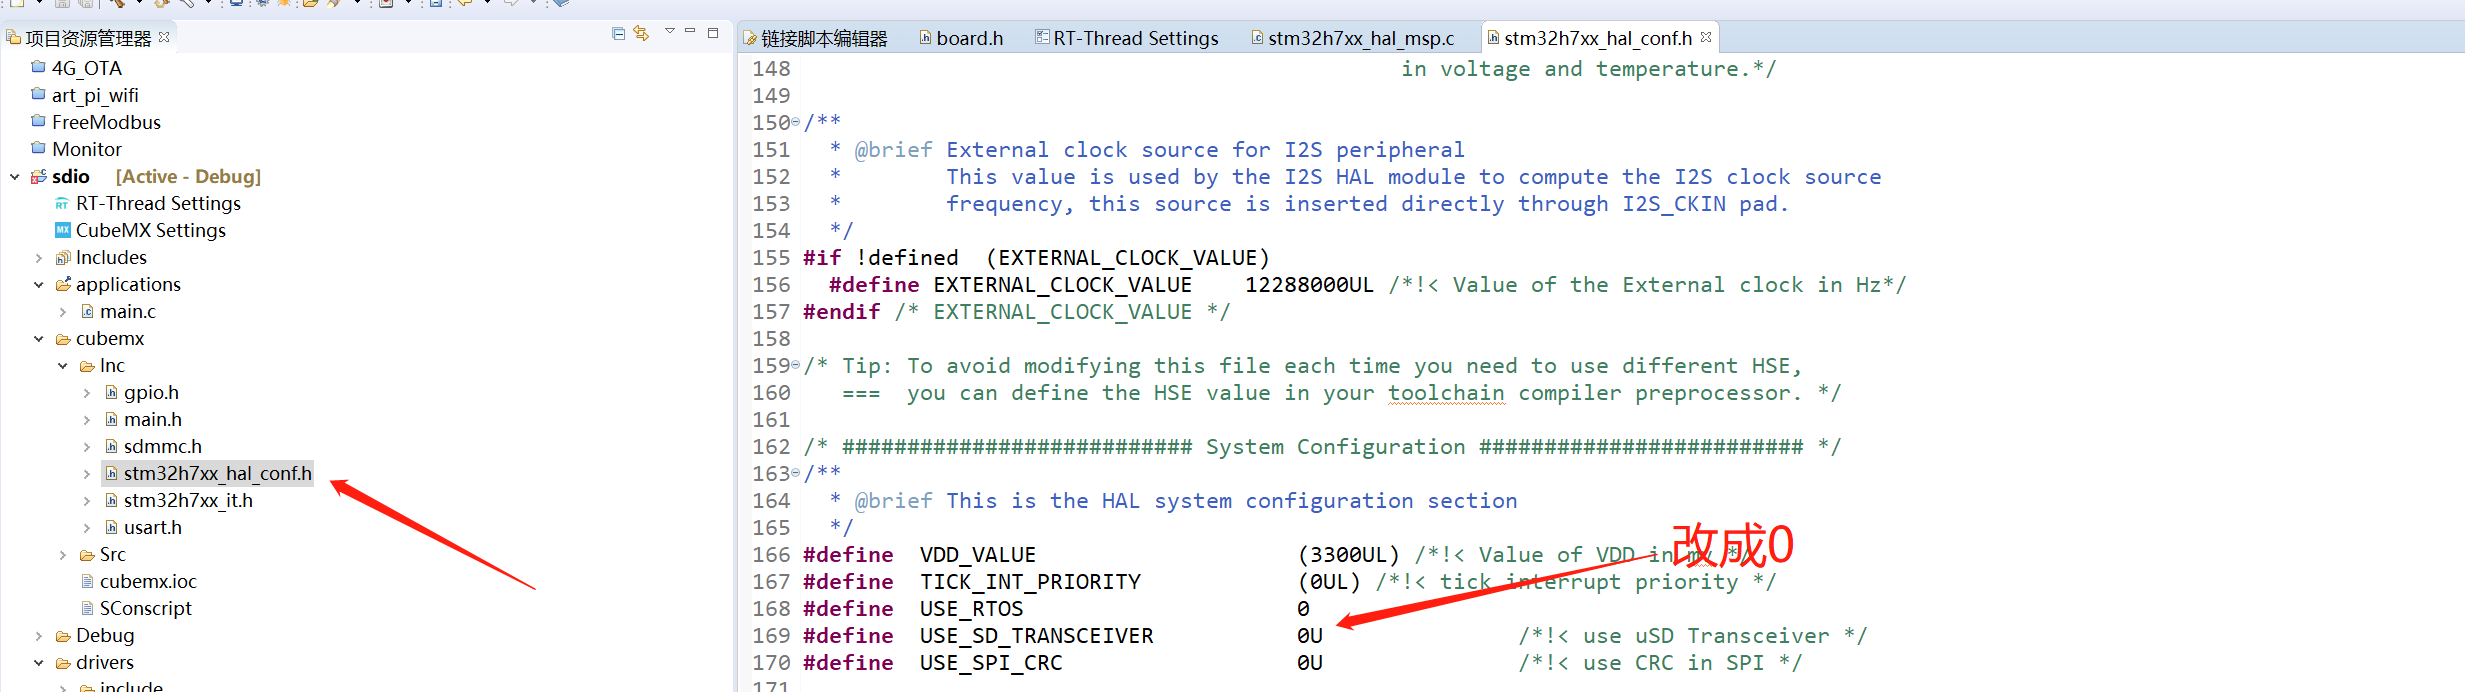Click the RT-Thread Settings tree icon
This screenshot has width=2465, height=692.
pos(62,203)
